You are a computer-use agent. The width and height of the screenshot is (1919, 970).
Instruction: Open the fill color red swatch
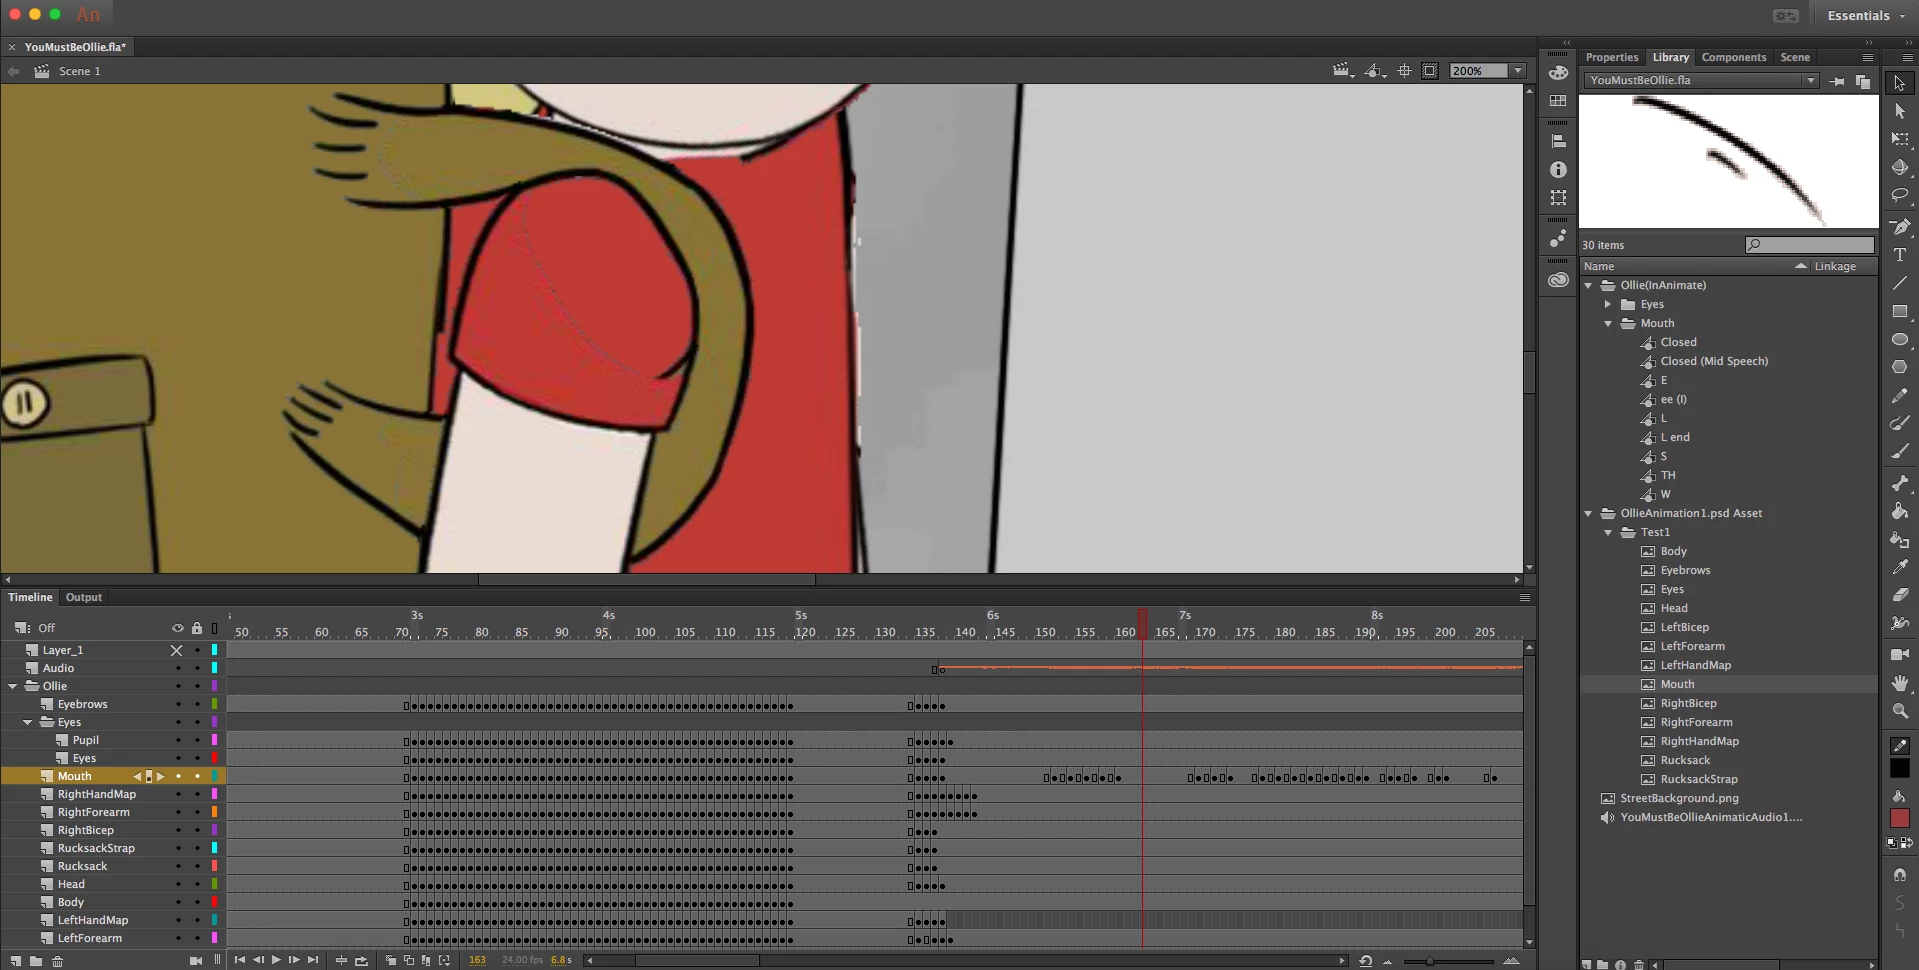tap(1900, 818)
